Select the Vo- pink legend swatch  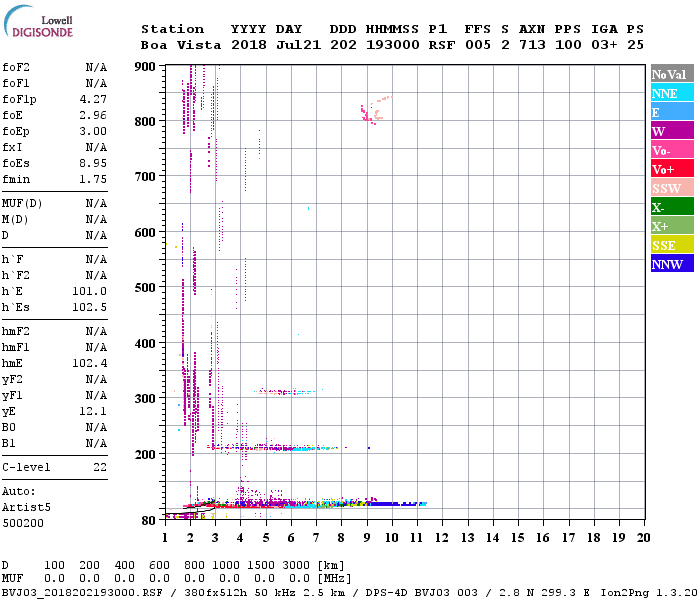coord(672,150)
